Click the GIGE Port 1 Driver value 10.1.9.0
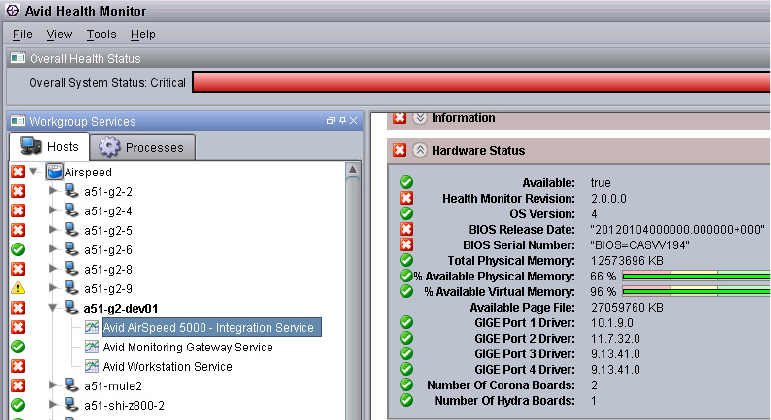Image resolution: width=771 pixels, height=420 pixels. [x=612, y=323]
